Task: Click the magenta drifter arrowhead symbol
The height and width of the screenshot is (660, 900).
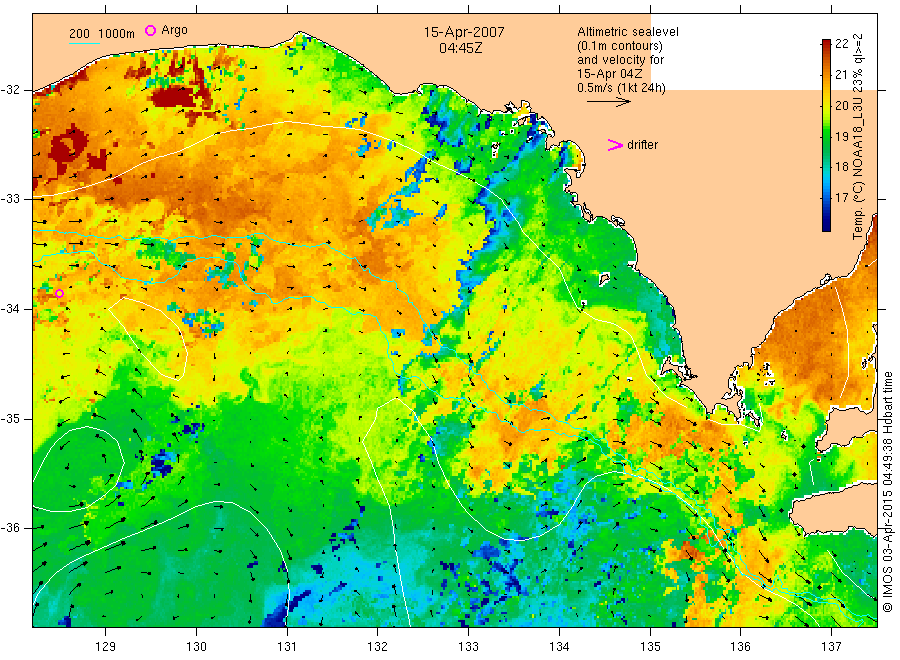Action: (x=615, y=145)
